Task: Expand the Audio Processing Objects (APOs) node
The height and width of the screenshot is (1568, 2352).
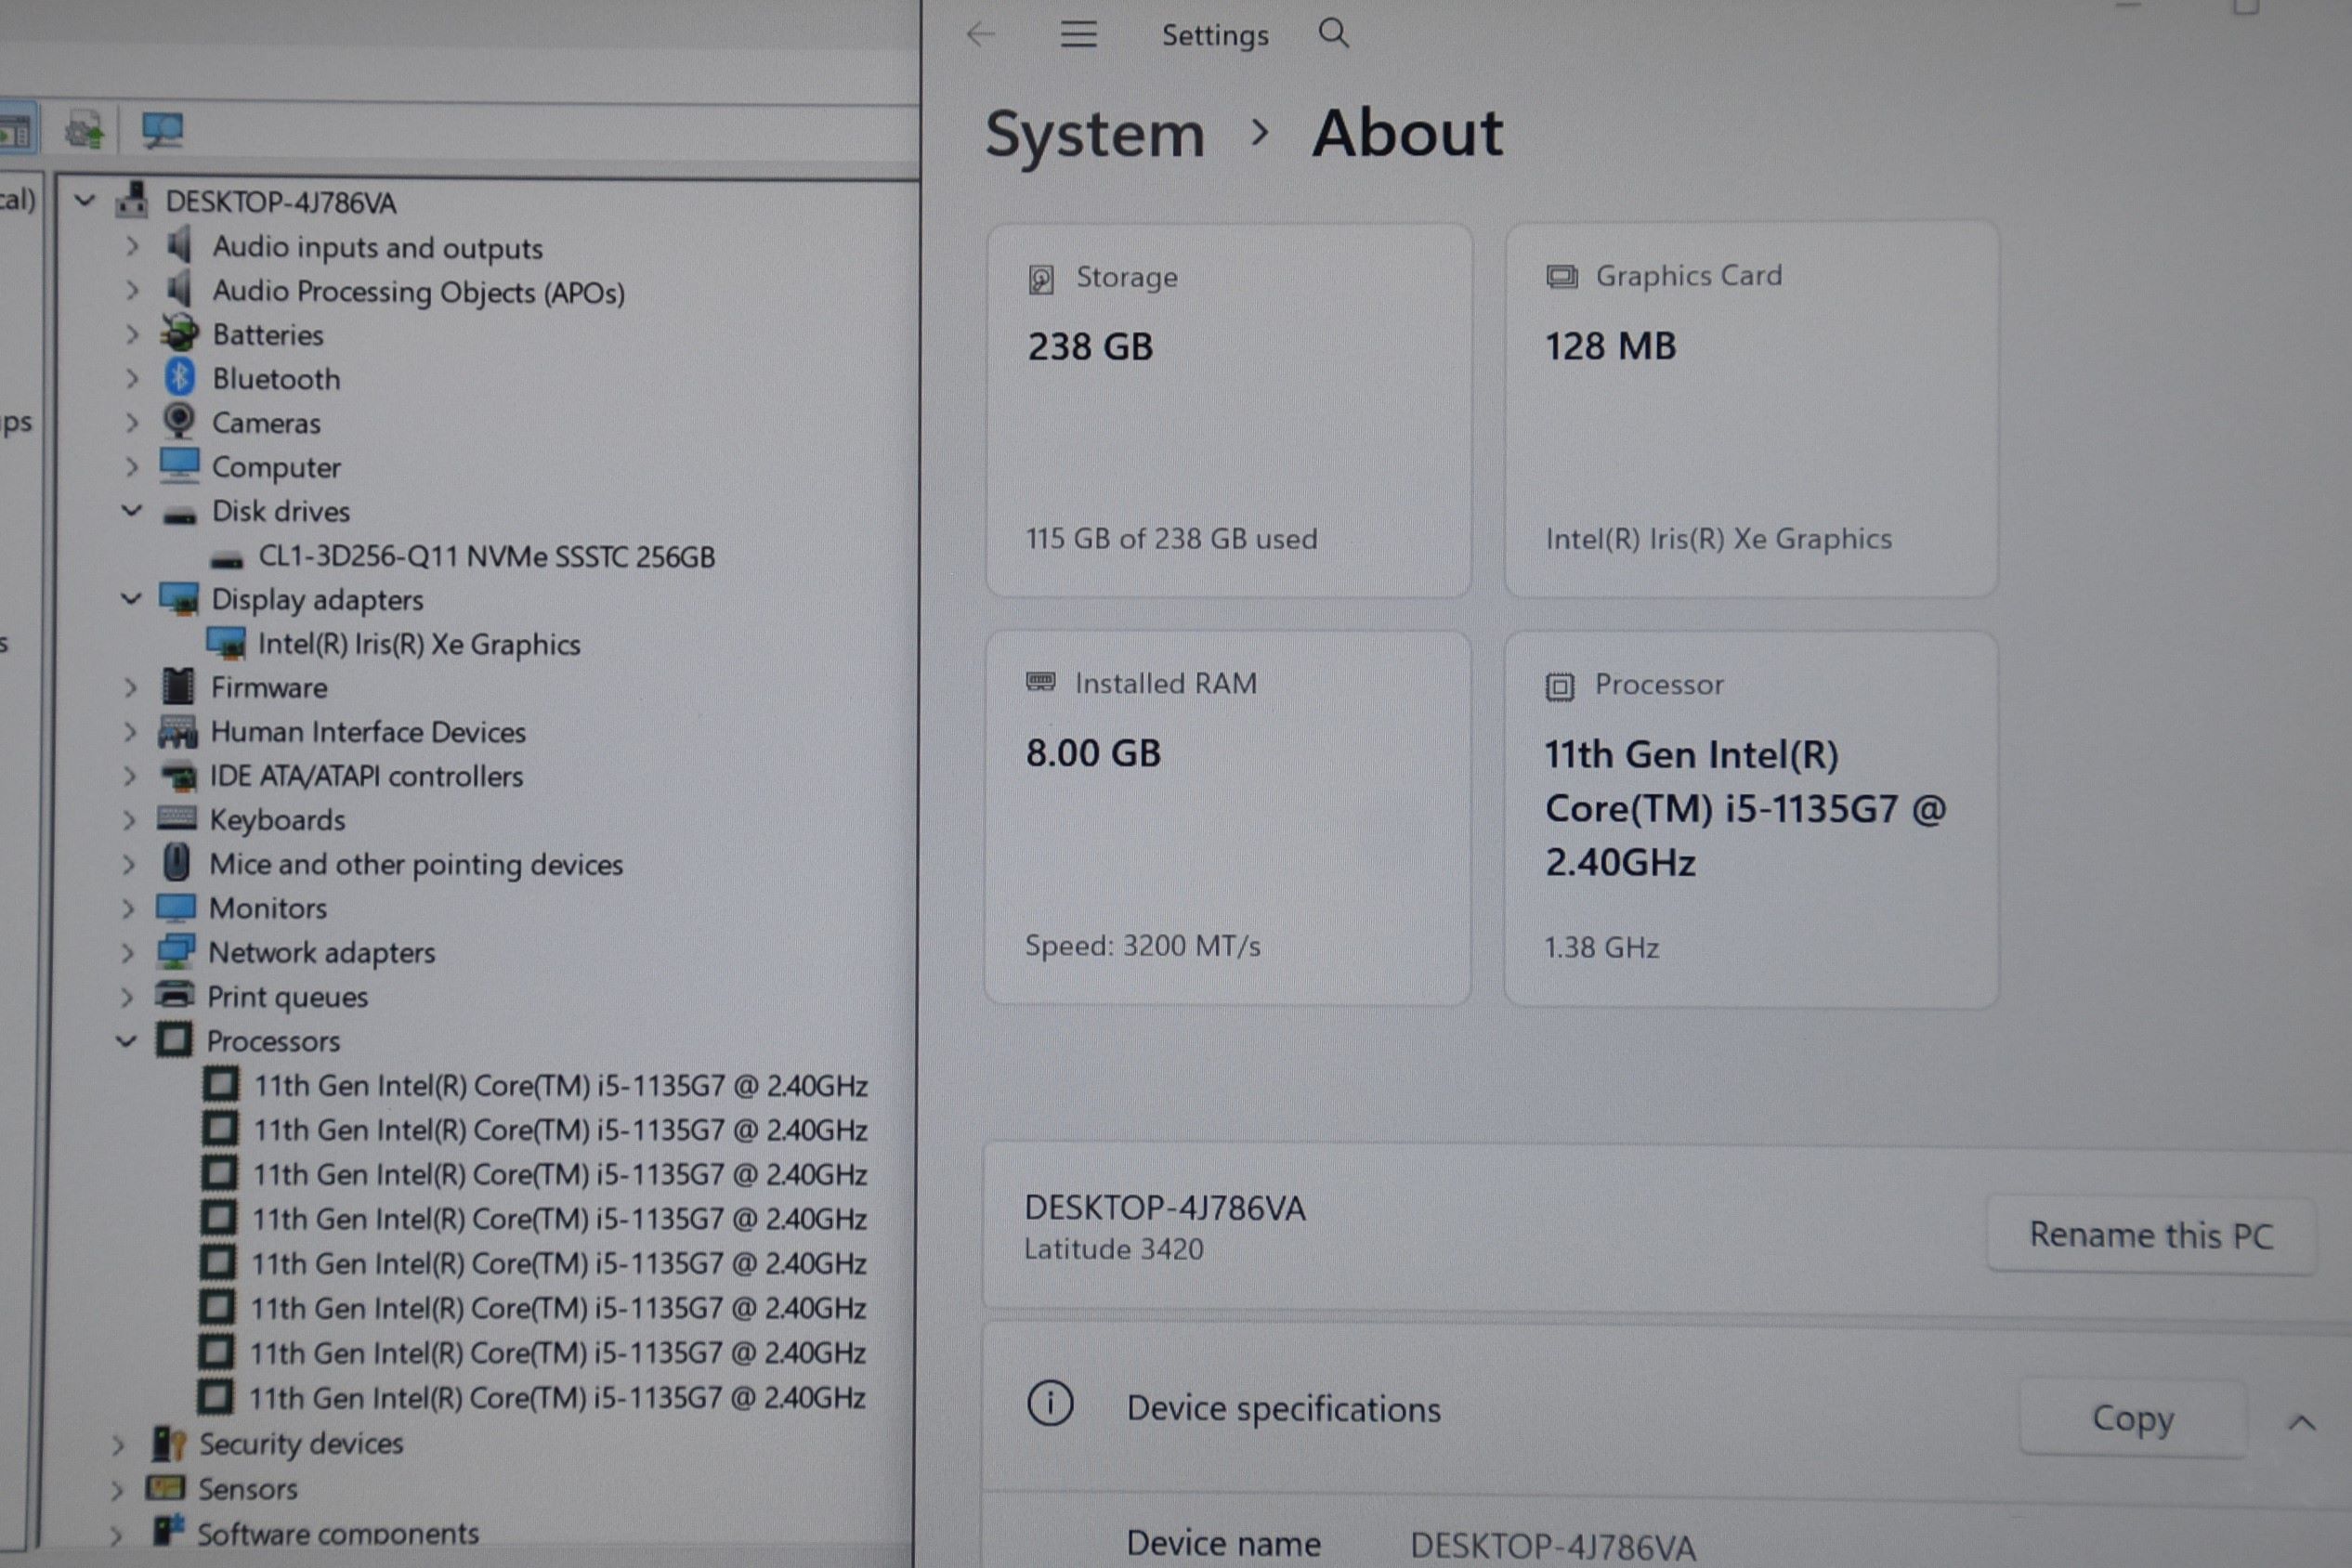Action: pyautogui.click(x=132, y=290)
